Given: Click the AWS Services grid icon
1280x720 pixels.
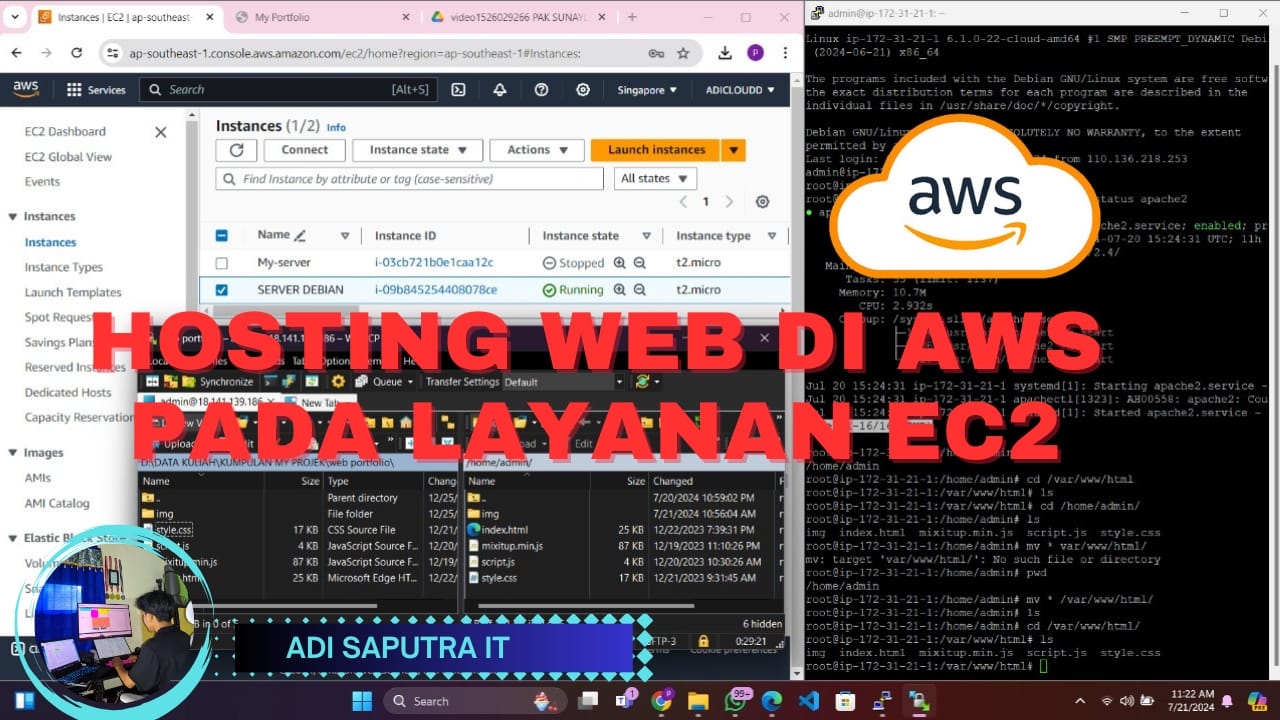Looking at the screenshot, I should coord(74,90).
